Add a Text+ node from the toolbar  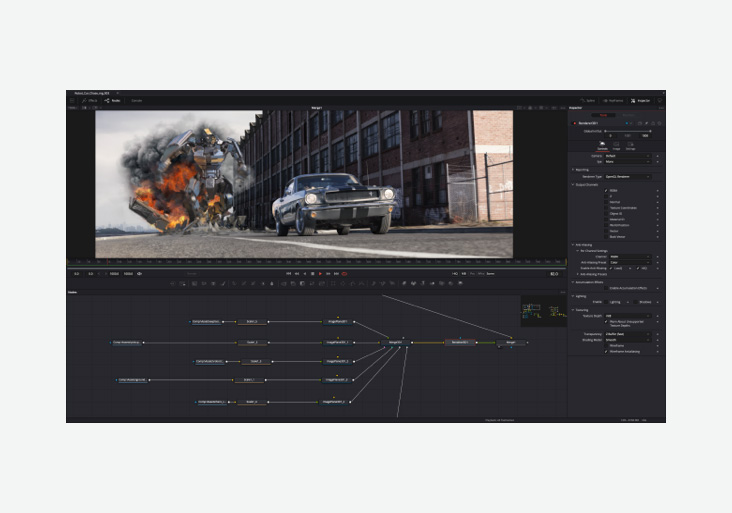pyautogui.click(x=213, y=283)
